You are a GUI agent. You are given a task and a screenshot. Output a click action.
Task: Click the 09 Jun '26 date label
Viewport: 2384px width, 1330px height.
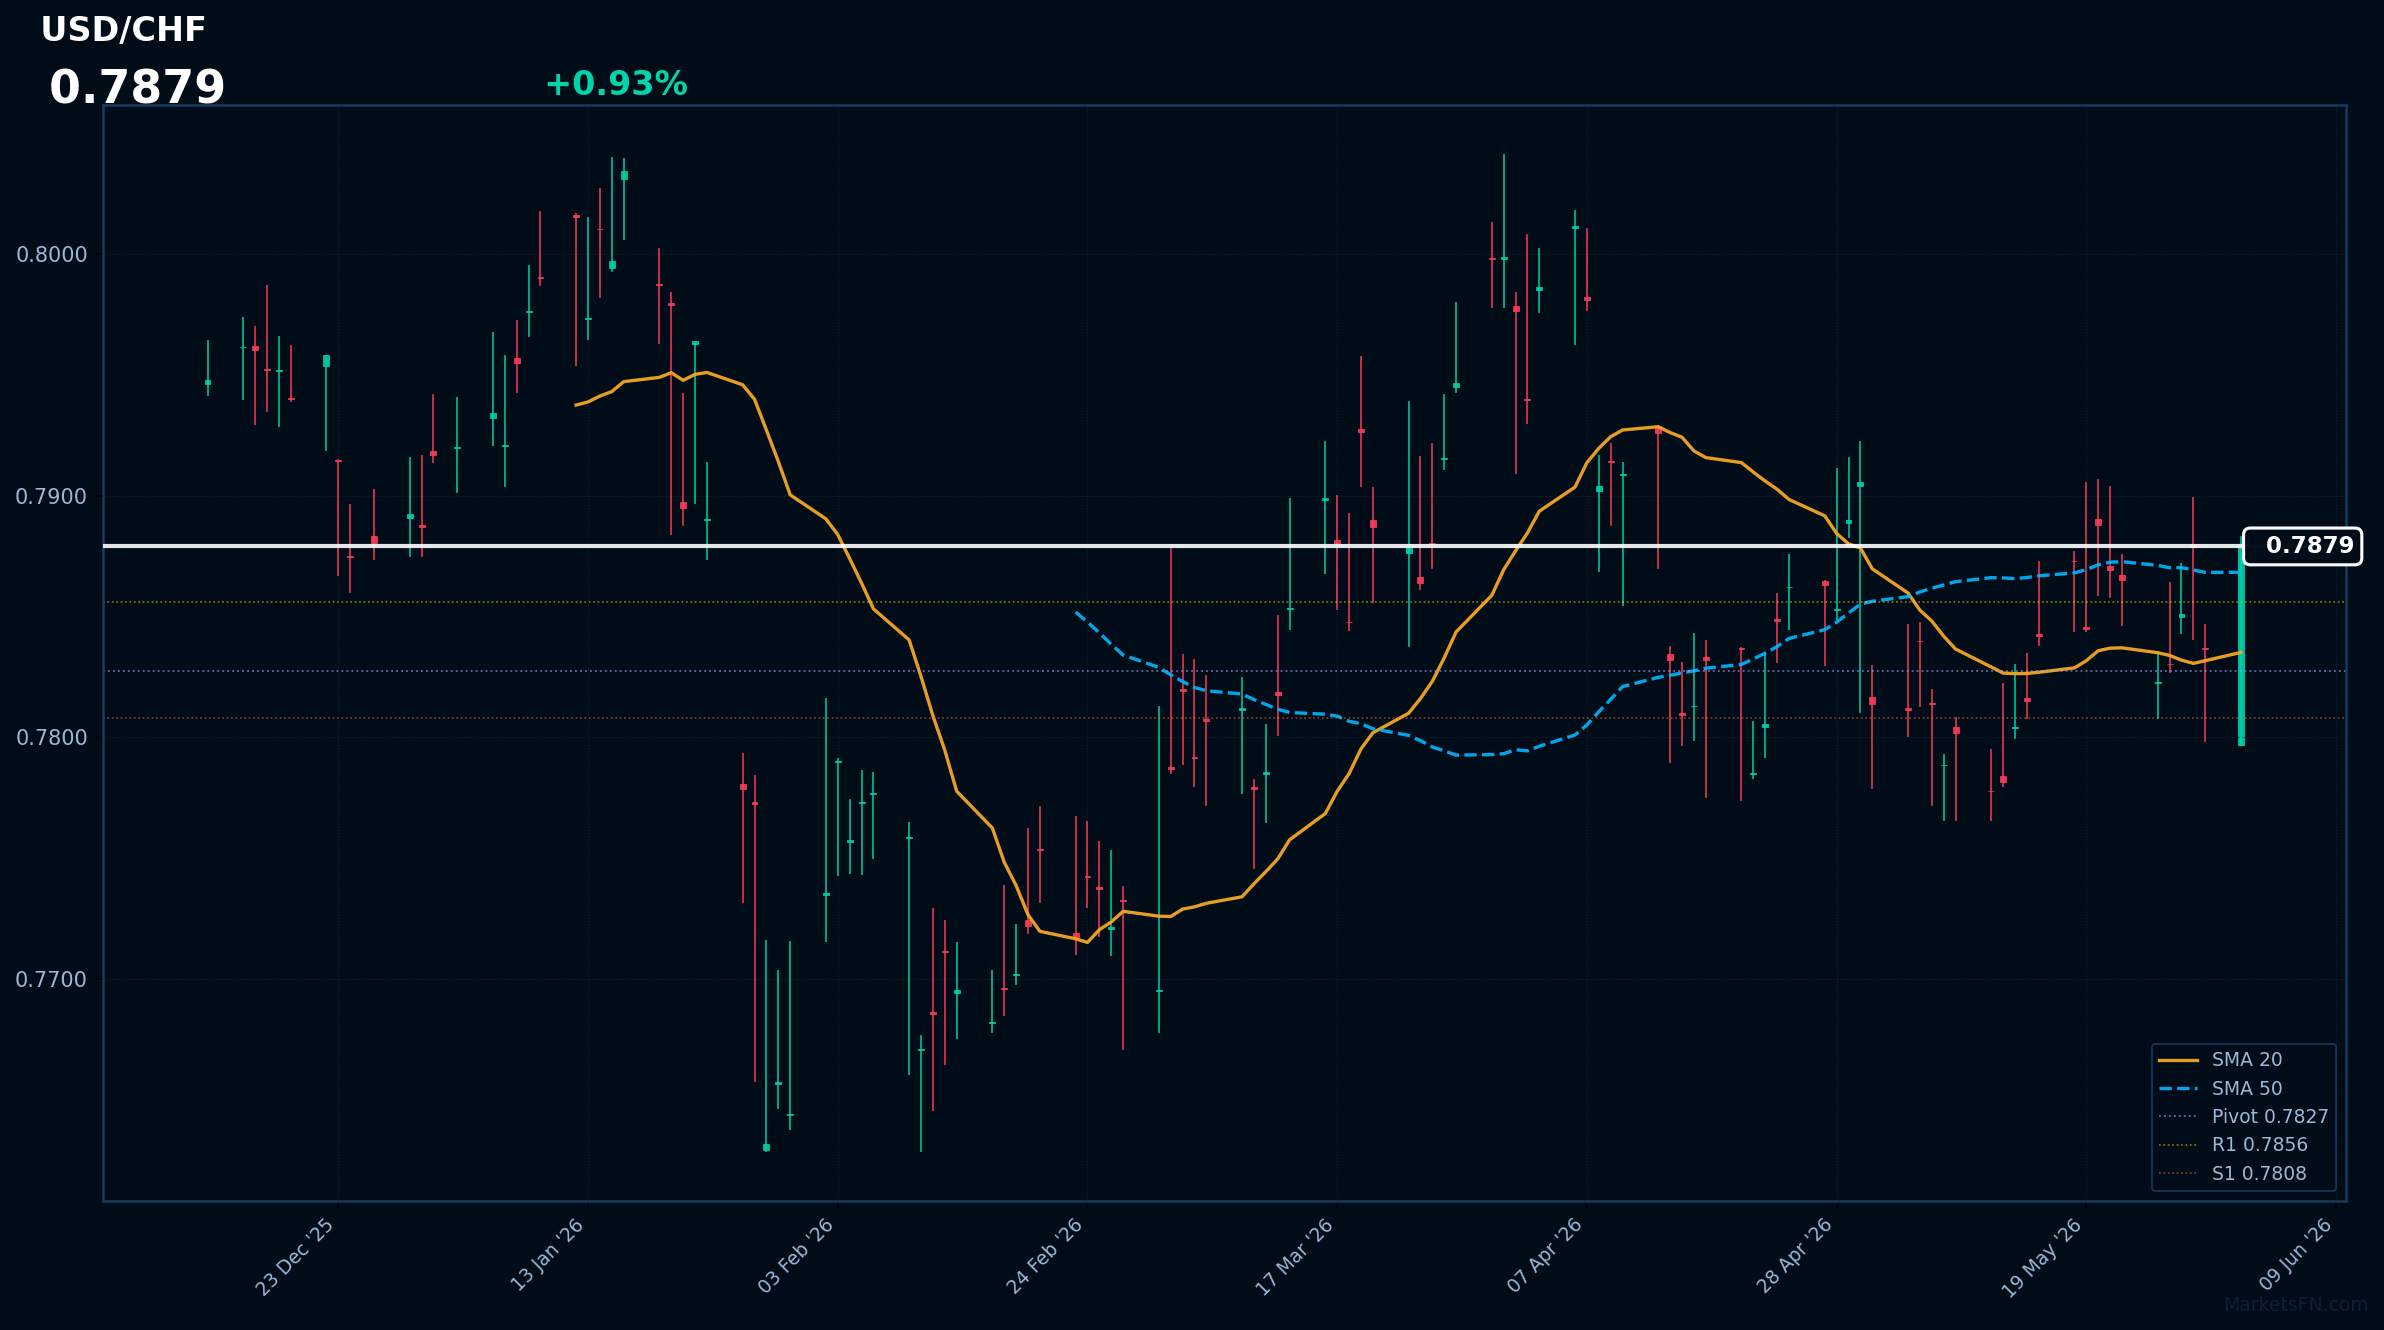click(x=2296, y=1254)
